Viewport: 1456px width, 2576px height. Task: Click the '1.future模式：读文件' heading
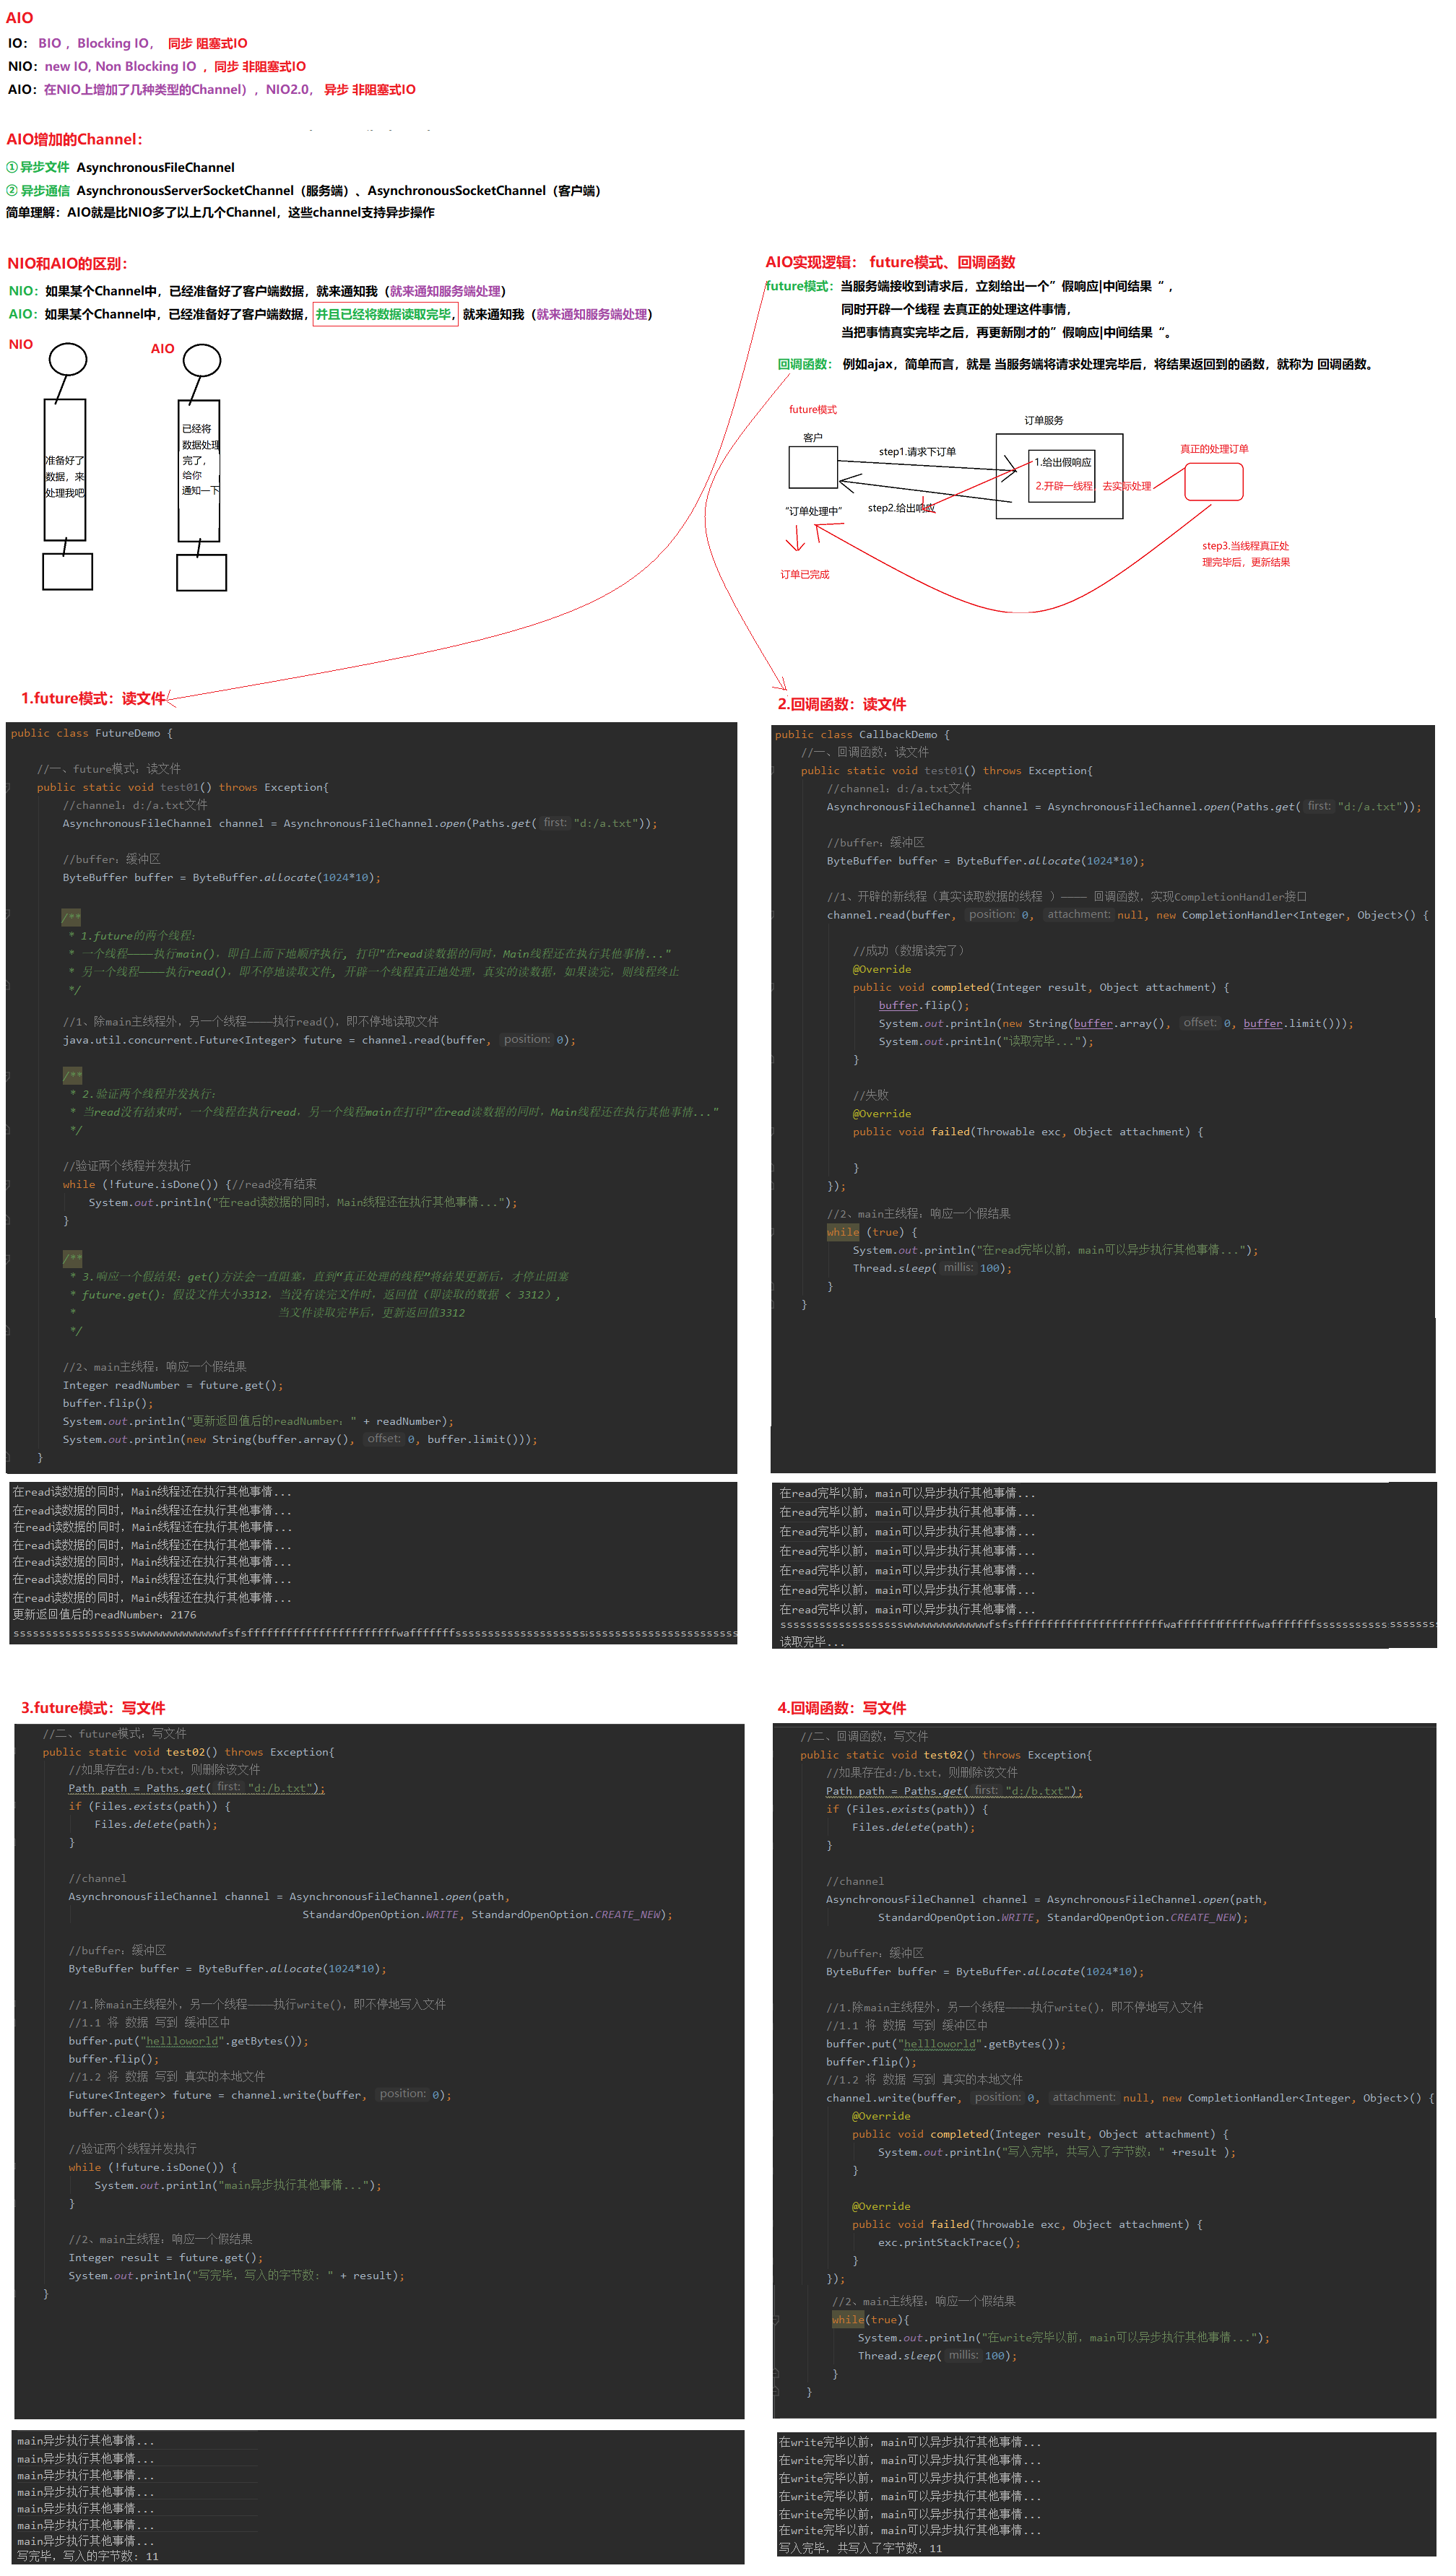click(92, 698)
